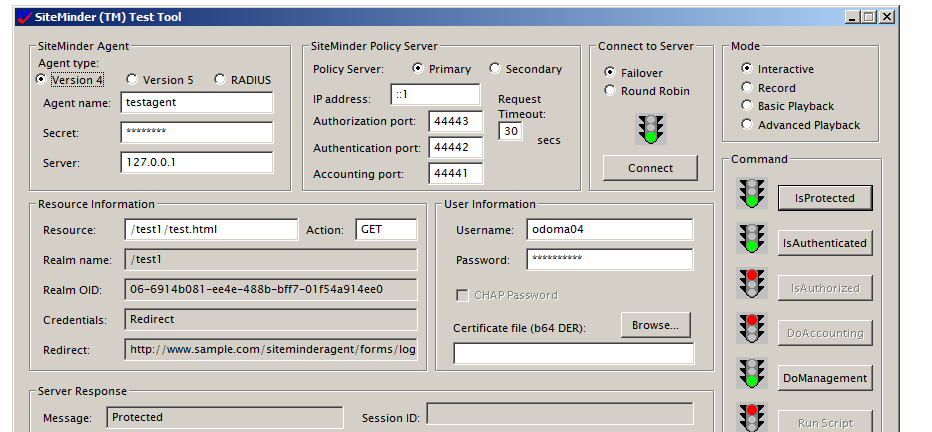Click the agent Secret field
The width and height of the screenshot is (932, 432).
coord(197,132)
